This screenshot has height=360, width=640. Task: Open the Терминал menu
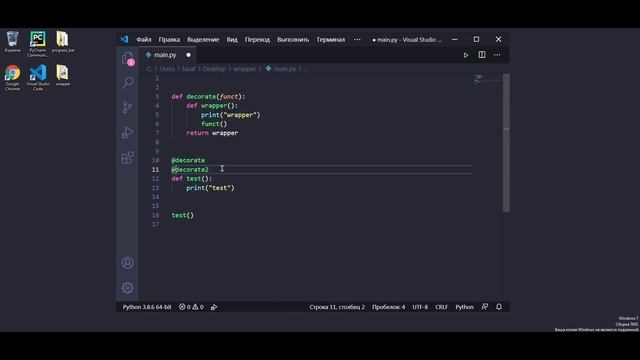coord(331,40)
